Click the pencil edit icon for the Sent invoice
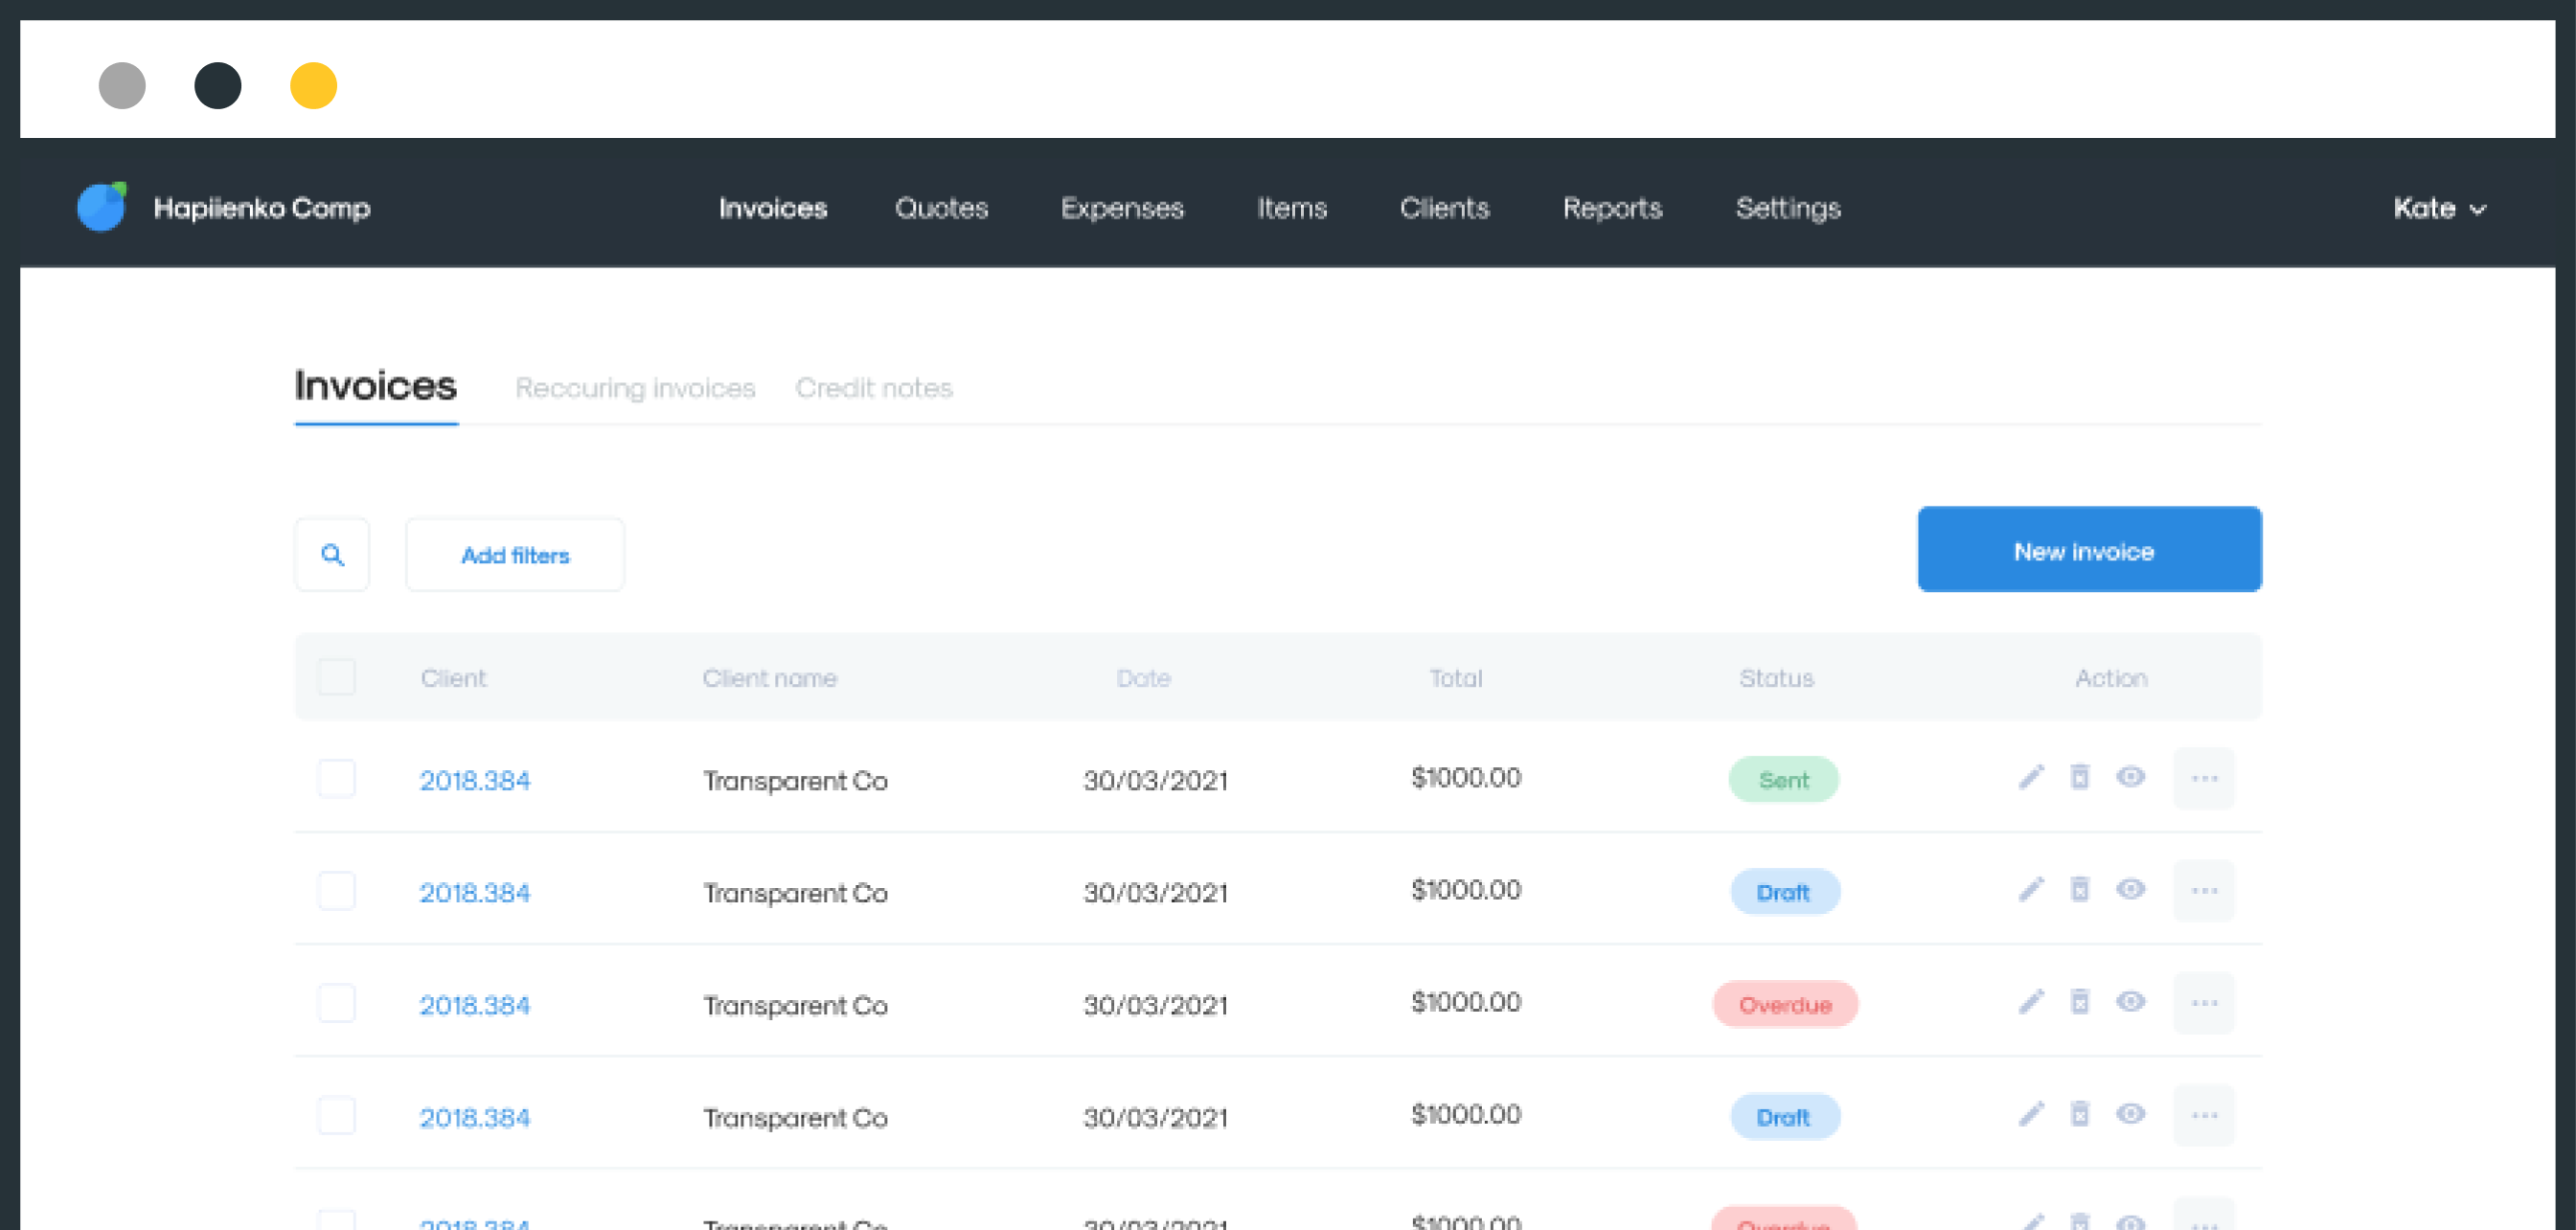 tap(2031, 777)
